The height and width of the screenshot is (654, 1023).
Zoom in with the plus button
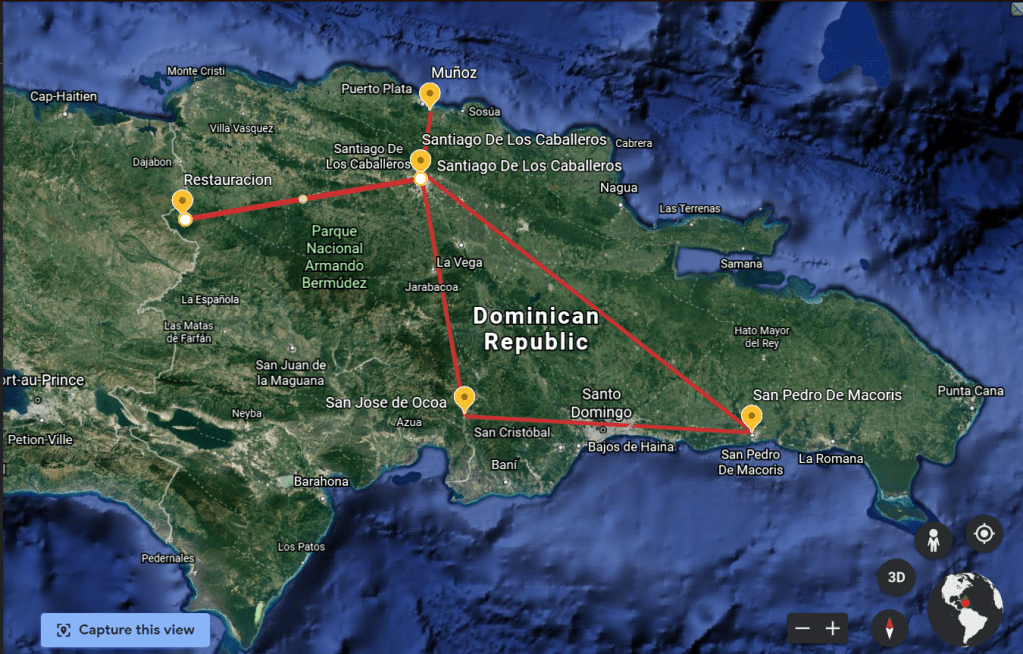click(833, 629)
